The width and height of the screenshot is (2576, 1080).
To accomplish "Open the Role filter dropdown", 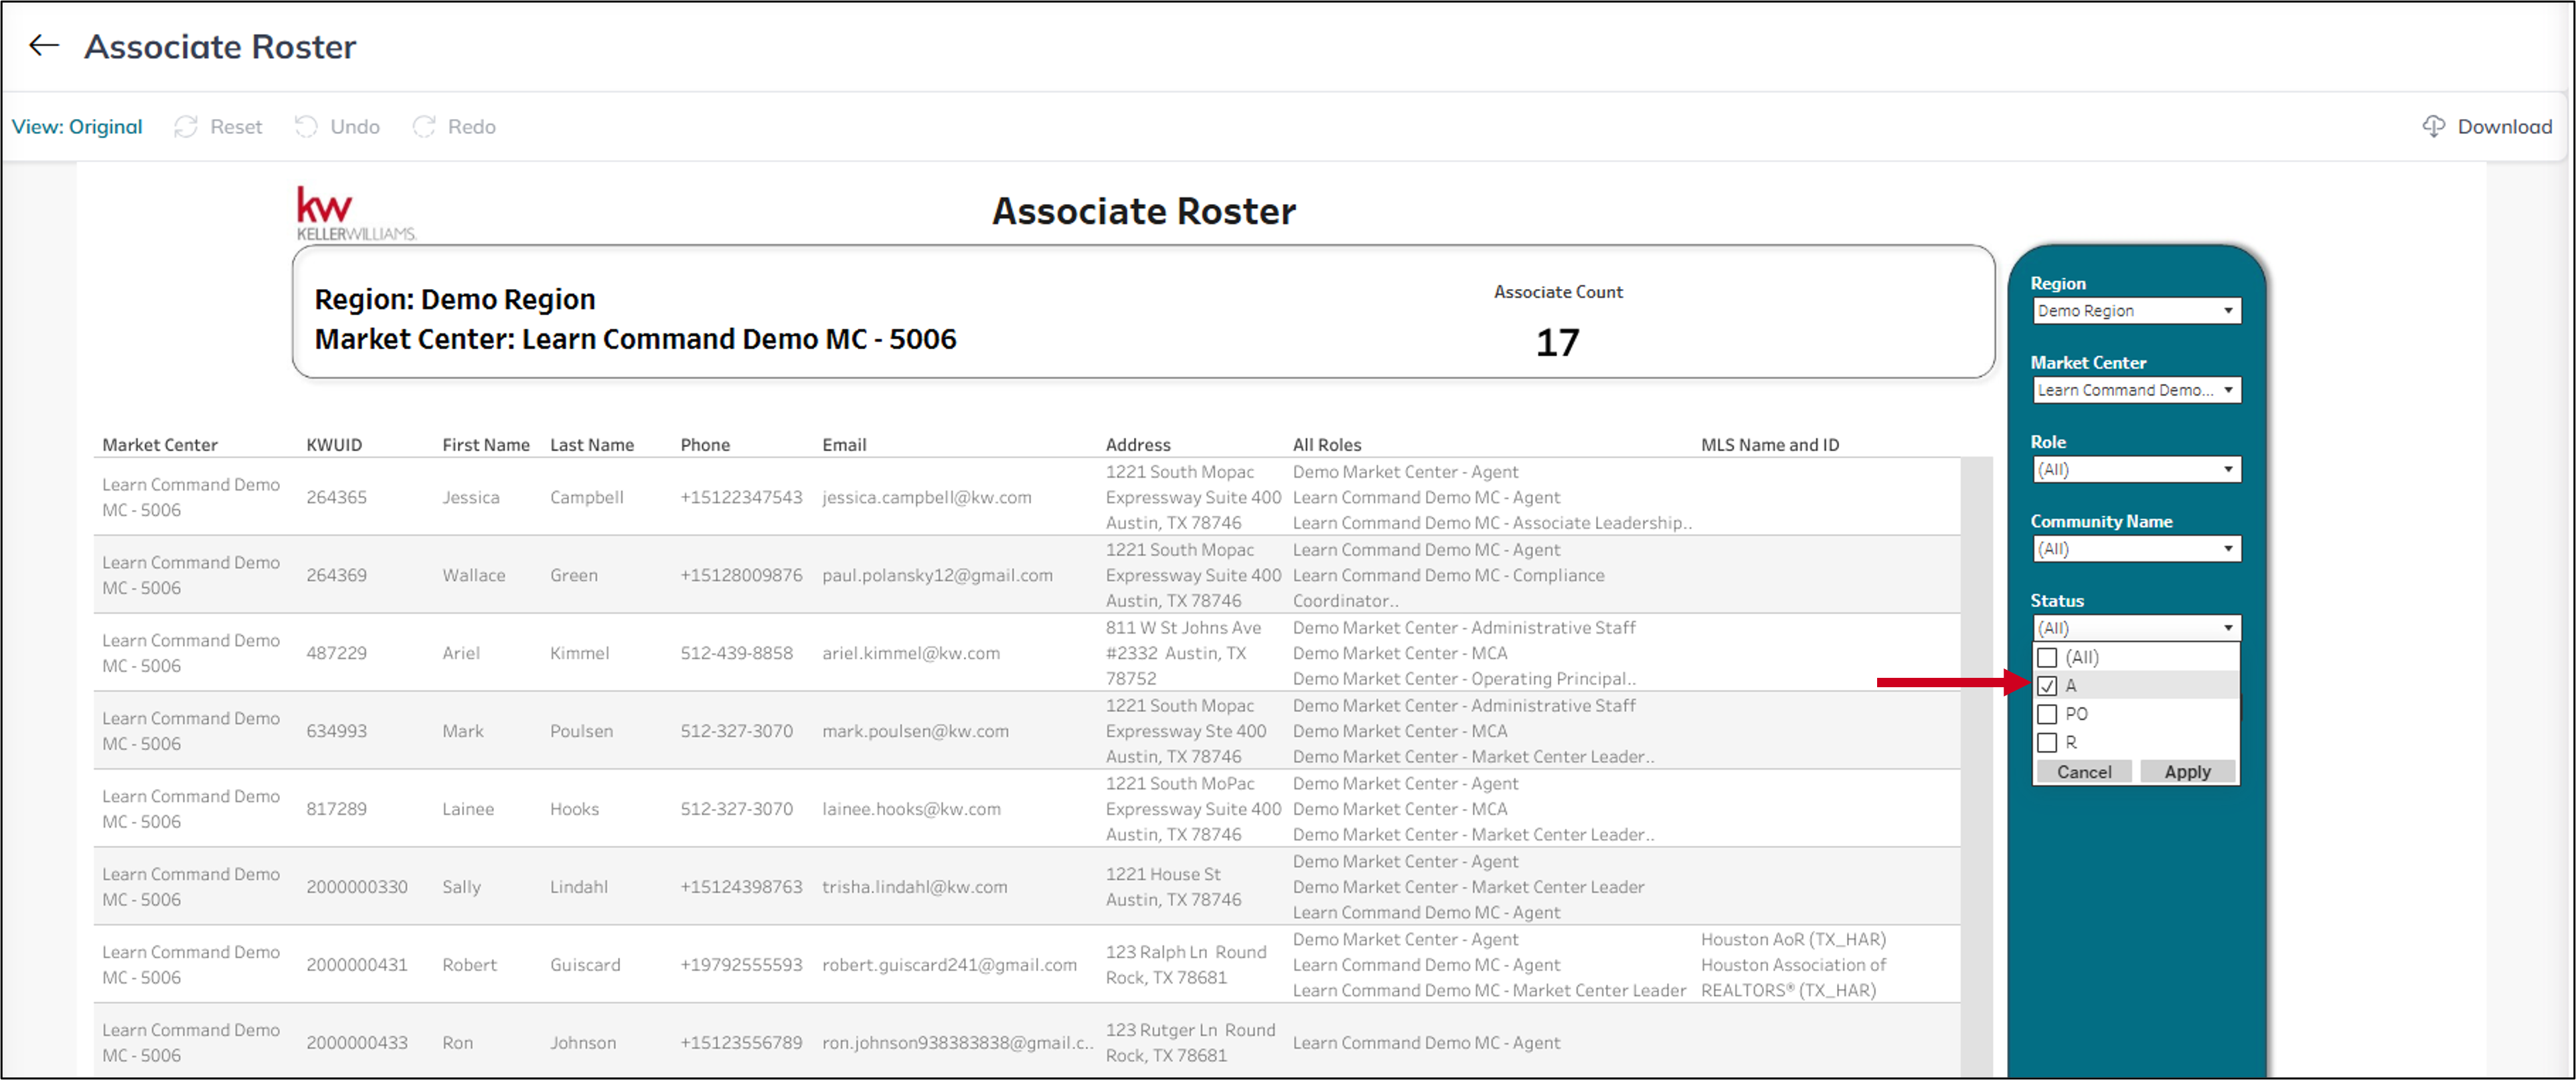I will (2136, 470).
